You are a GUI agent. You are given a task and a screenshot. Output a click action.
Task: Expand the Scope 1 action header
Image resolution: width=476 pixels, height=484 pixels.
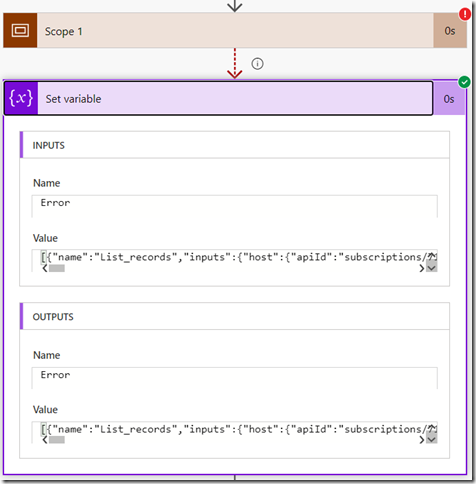pyautogui.click(x=235, y=31)
